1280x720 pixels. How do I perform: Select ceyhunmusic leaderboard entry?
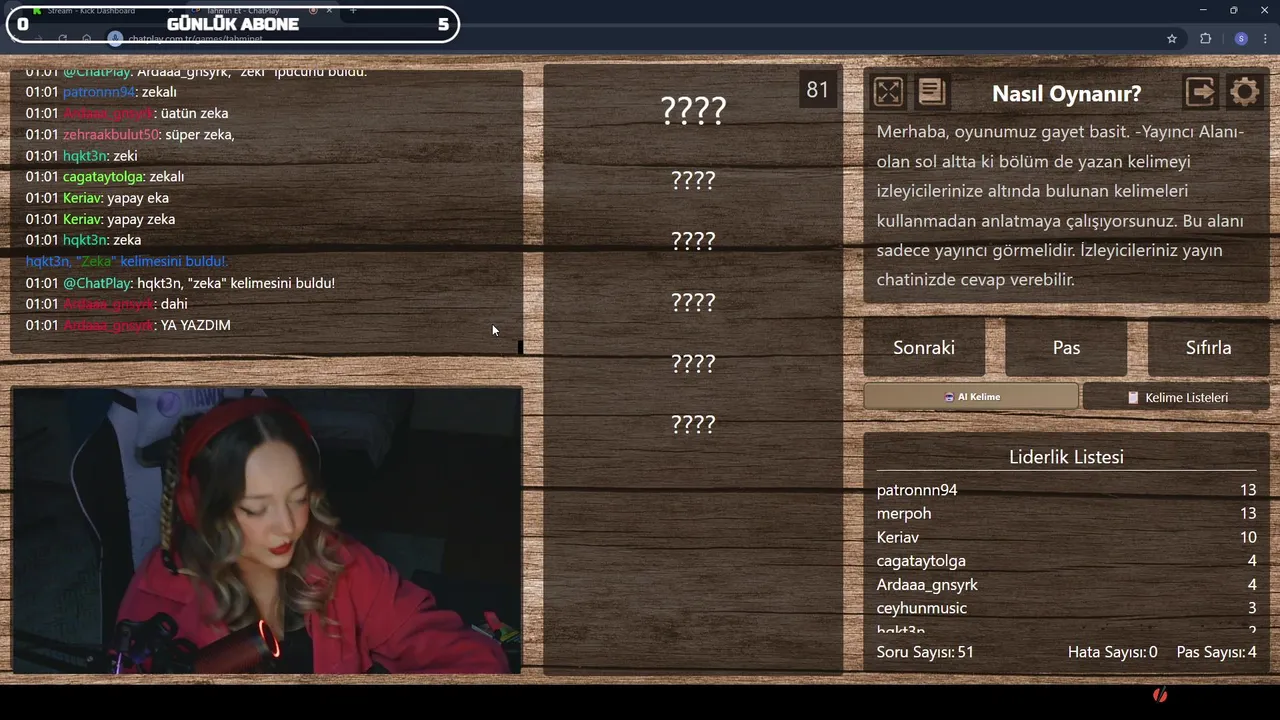click(1066, 607)
